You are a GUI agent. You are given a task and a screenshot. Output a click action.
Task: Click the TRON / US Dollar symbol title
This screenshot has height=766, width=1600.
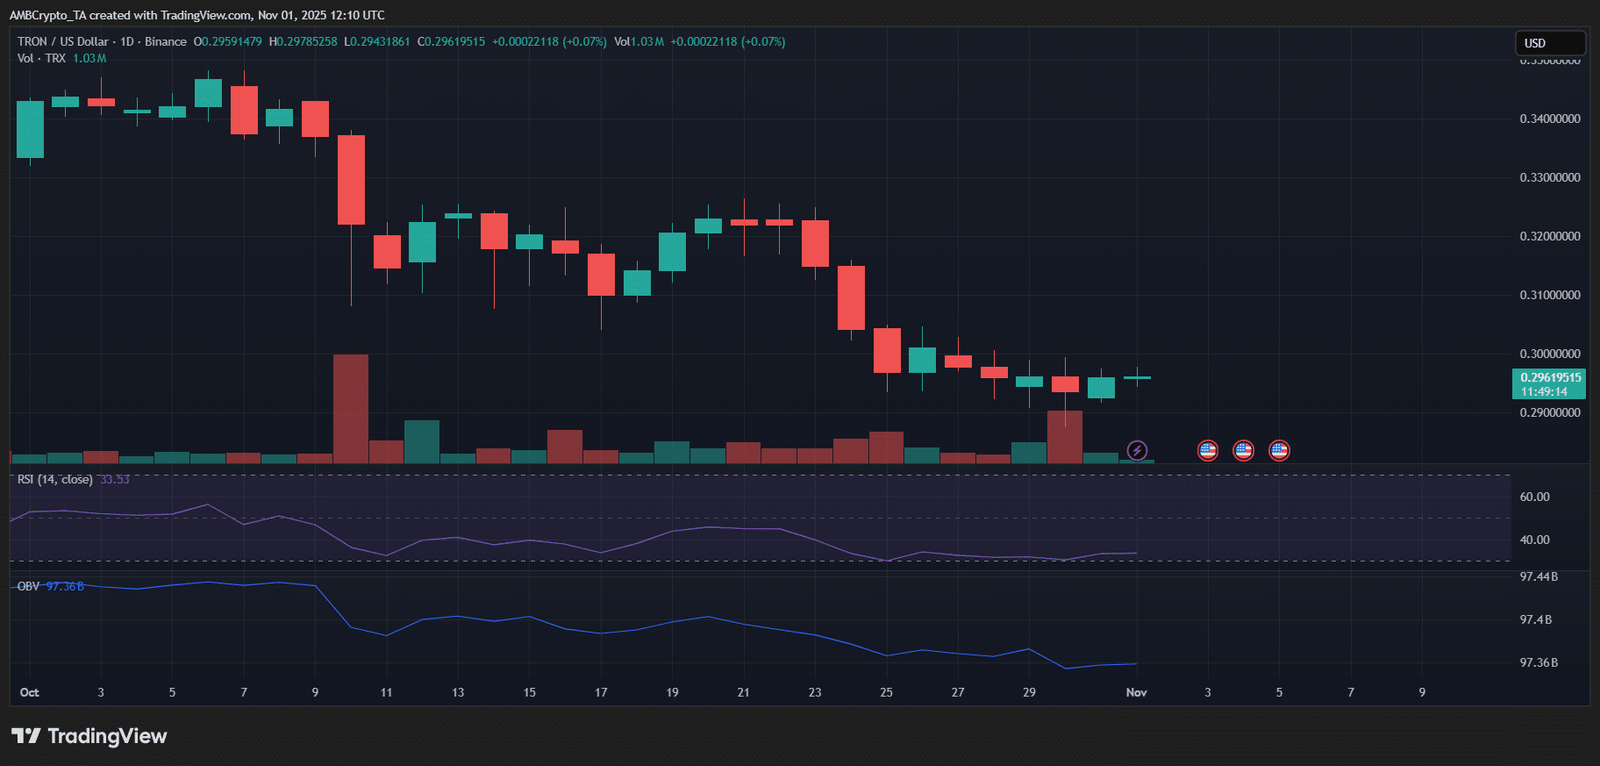(x=62, y=42)
